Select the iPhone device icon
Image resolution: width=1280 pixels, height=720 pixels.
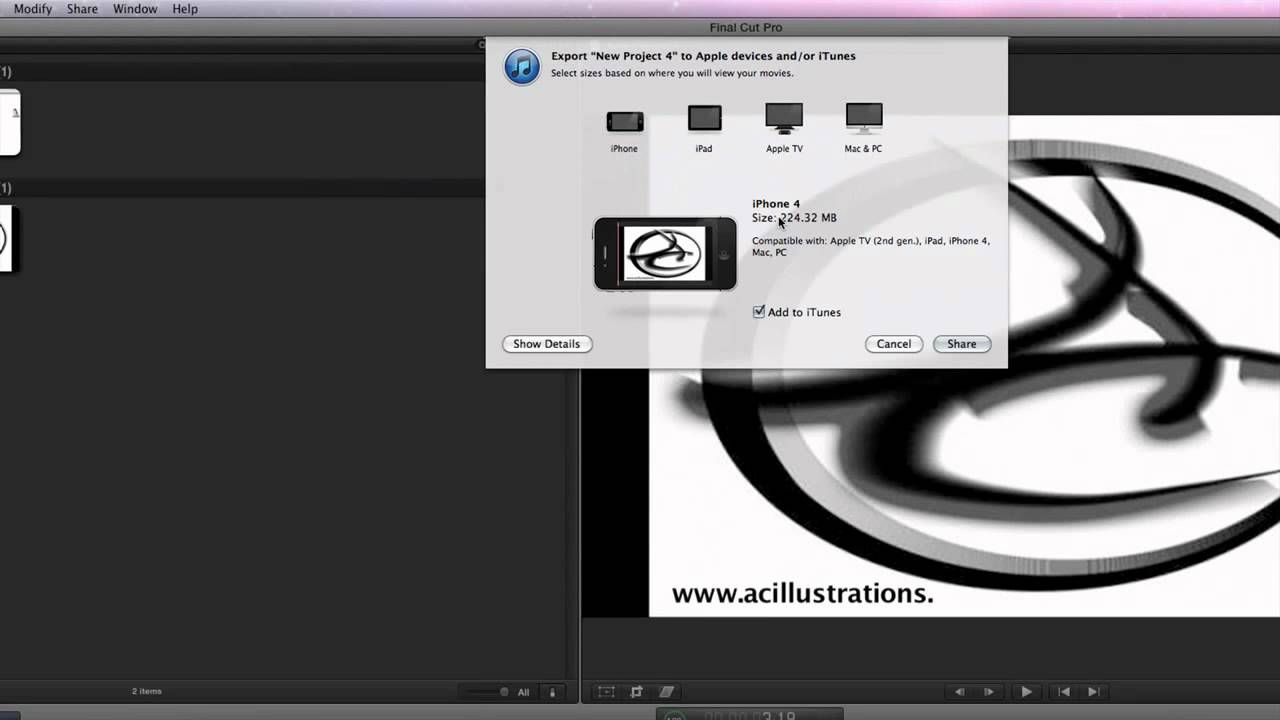[624, 122]
